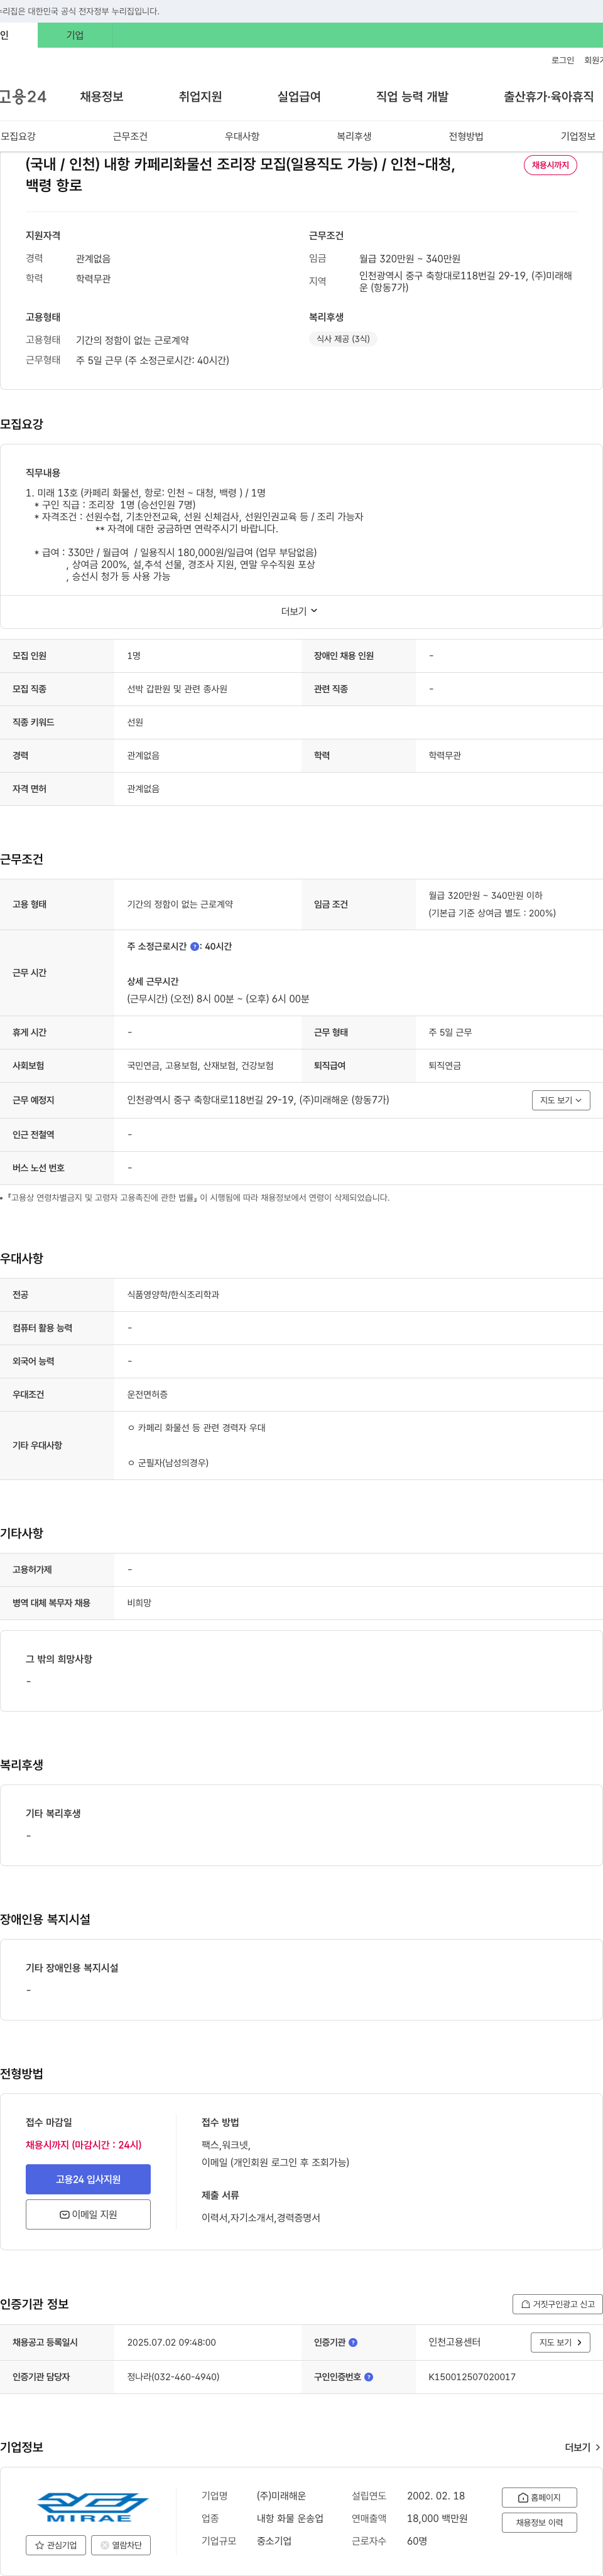Select the 비희망 military service cell
Viewport: 603px width, 2576px height.
(139, 1603)
